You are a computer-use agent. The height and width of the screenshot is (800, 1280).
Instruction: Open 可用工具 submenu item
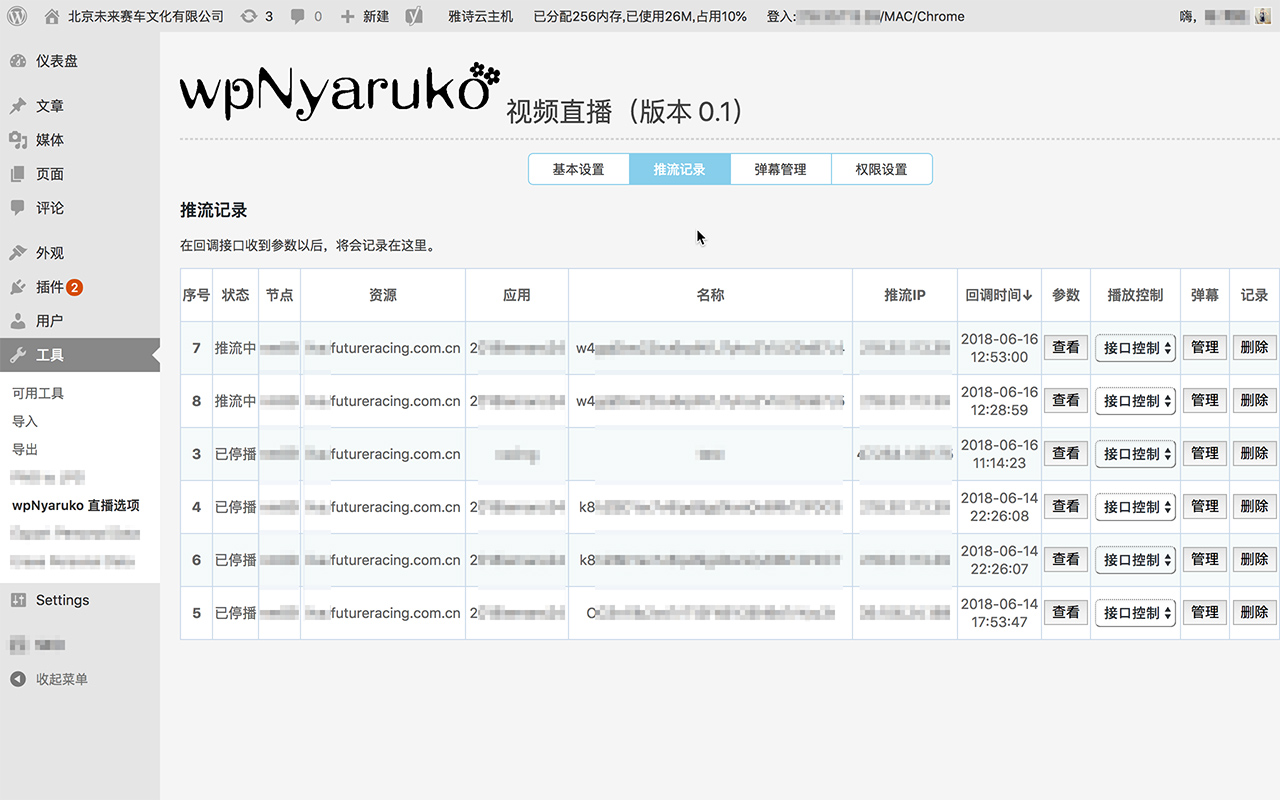click(38, 393)
